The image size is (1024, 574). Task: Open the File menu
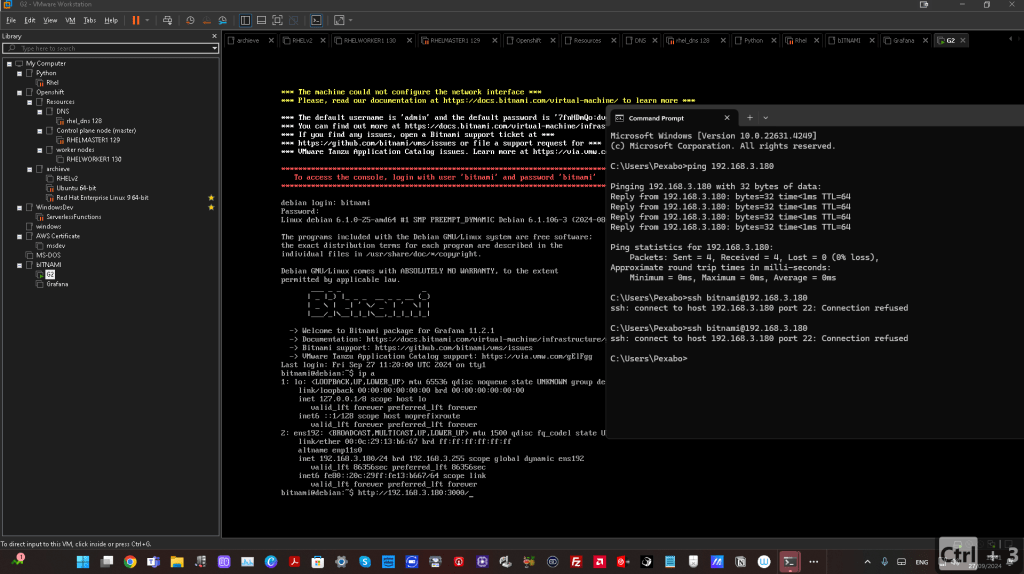[11, 20]
